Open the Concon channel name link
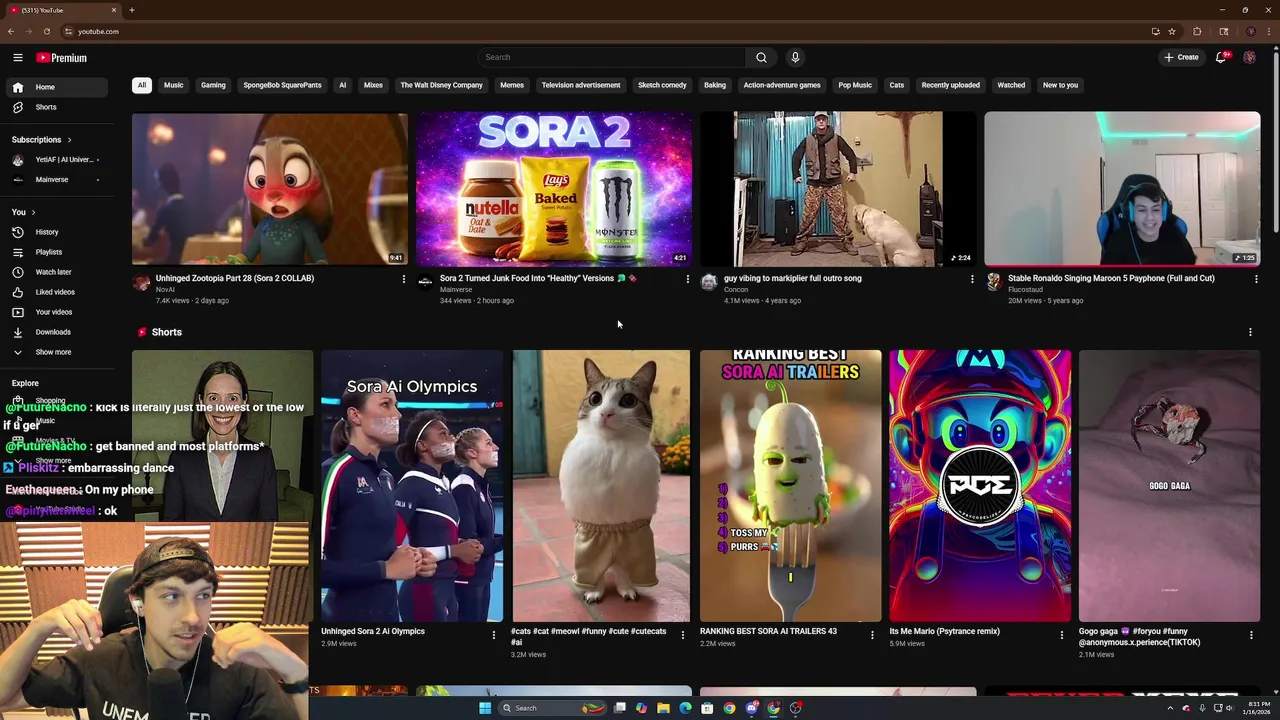1280x720 pixels. tap(736, 290)
